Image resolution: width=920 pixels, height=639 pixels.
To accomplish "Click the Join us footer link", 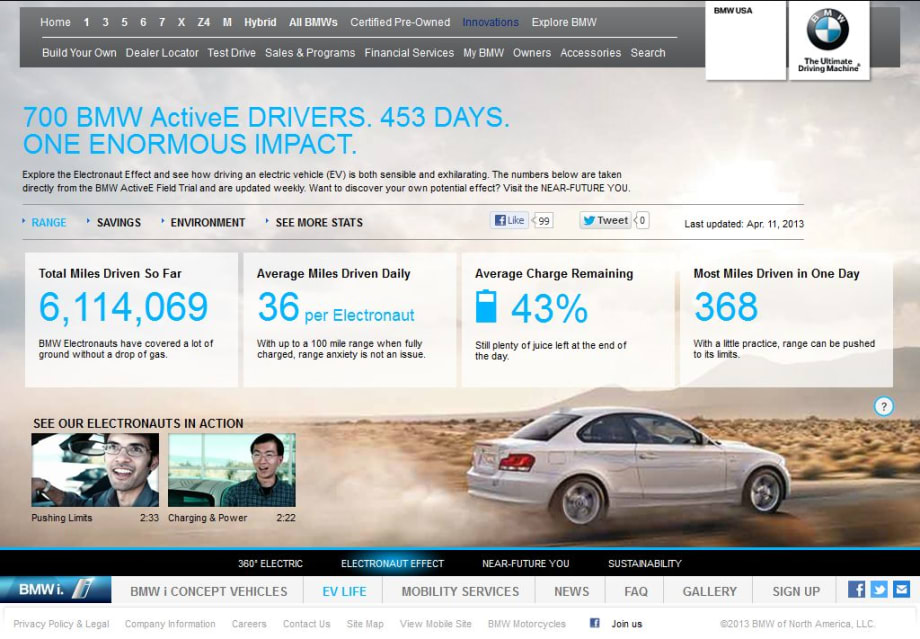I will tap(627, 624).
